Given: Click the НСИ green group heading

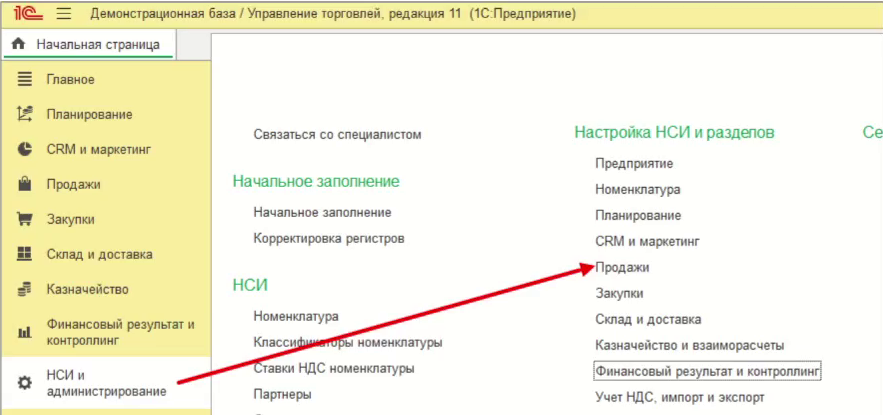Looking at the screenshot, I should [250, 285].
